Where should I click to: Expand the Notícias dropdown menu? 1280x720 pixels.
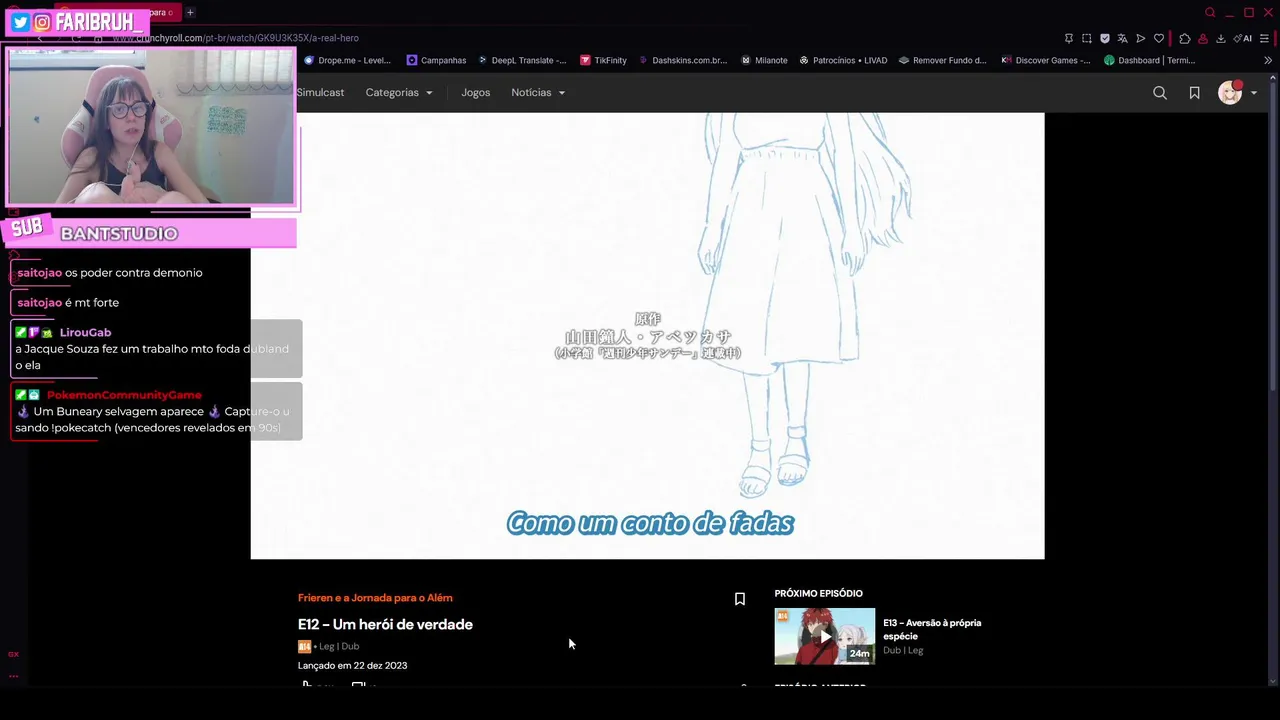[x=538, y=93]
